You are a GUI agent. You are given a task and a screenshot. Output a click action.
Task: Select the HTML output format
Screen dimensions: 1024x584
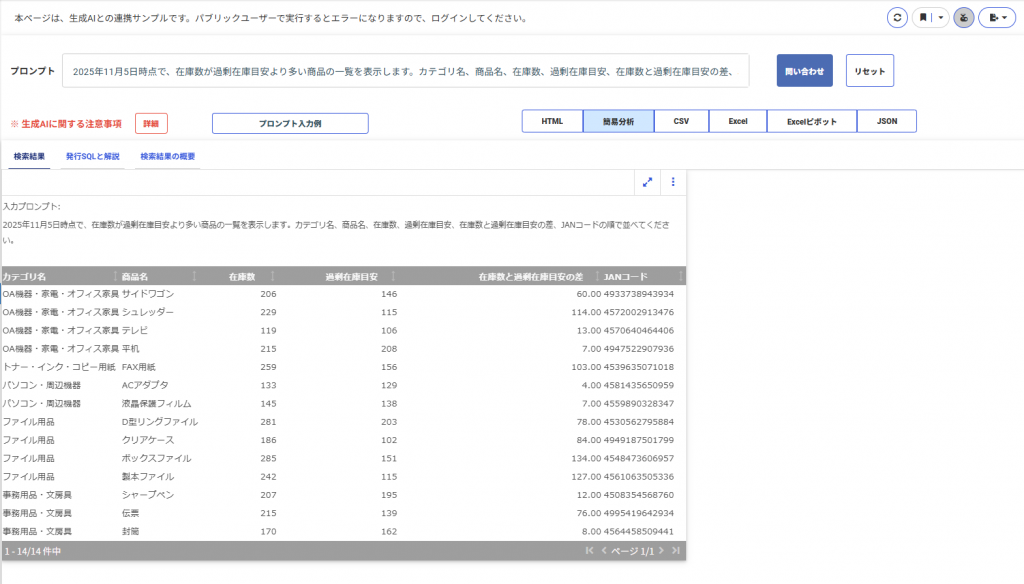pyautogui.click(x=552, y=121)
